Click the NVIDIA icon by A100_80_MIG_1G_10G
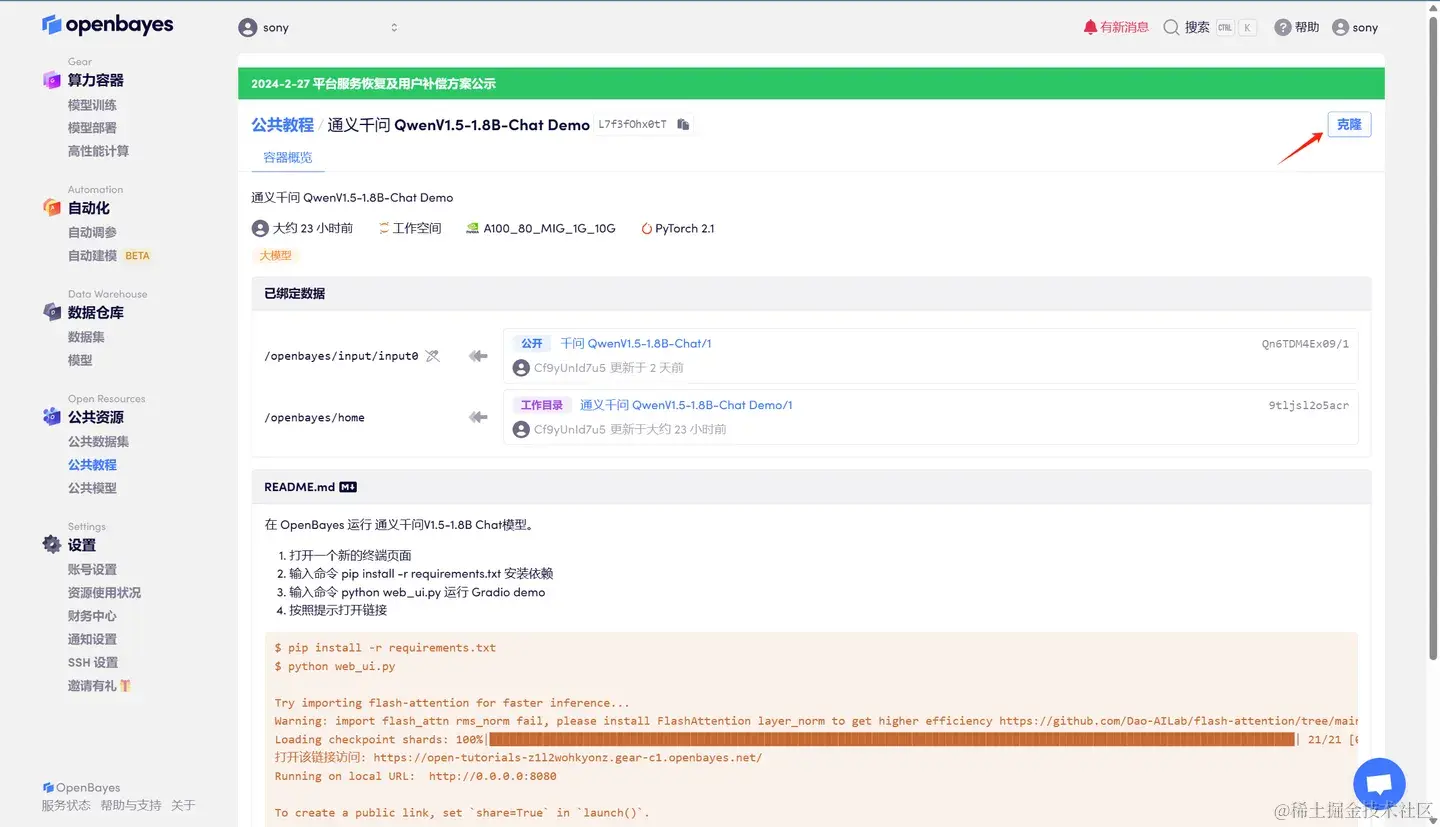The image size is (1440, 827). pyautogui.click(x=473, y=228)
